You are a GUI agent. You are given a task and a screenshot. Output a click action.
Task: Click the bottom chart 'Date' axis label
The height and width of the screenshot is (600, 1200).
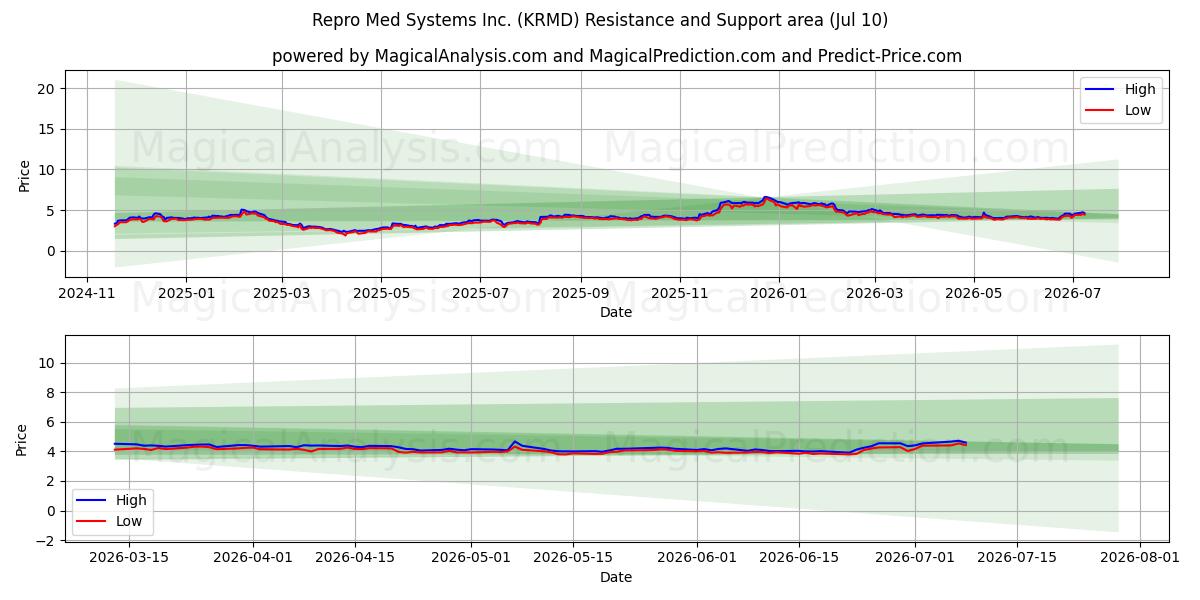pyautogui.click(x=616, y=576)
